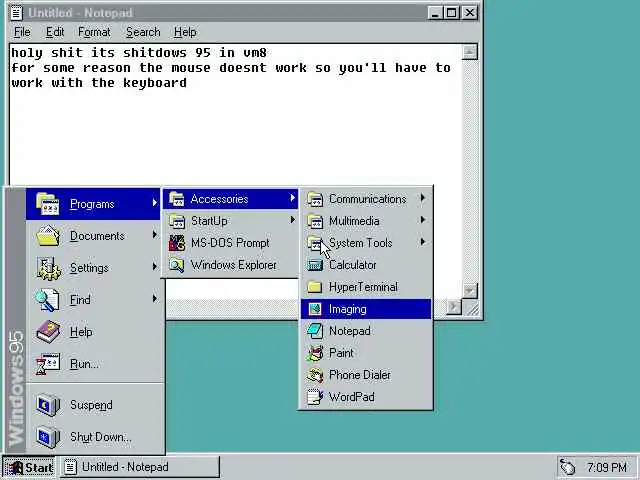Expand the Find submenu arrow
The image size is (640, 480).
tap(155, 299)
